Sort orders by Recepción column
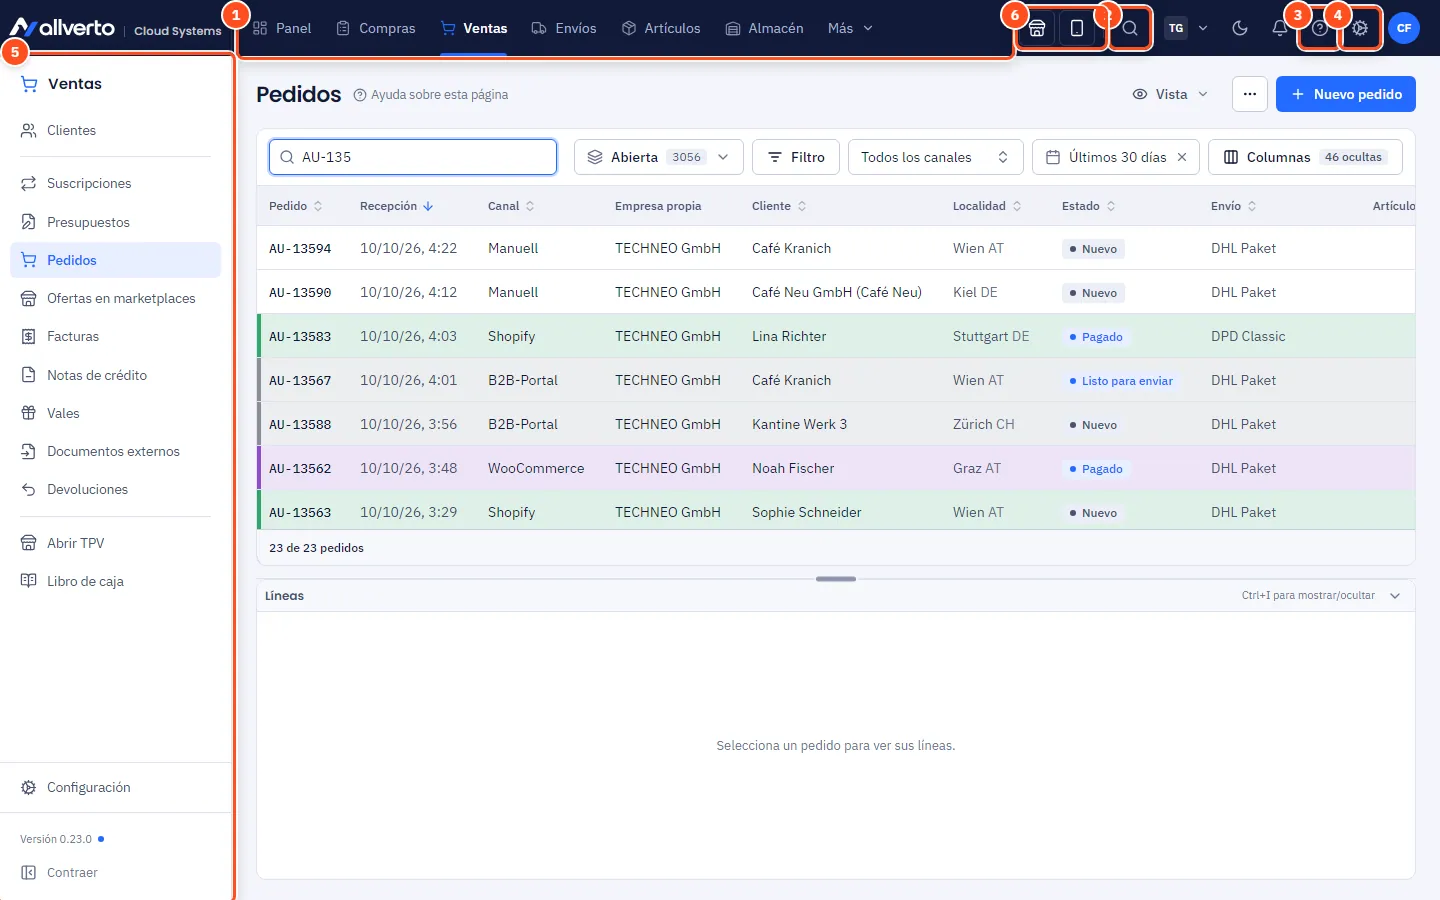 coord(396,206)
